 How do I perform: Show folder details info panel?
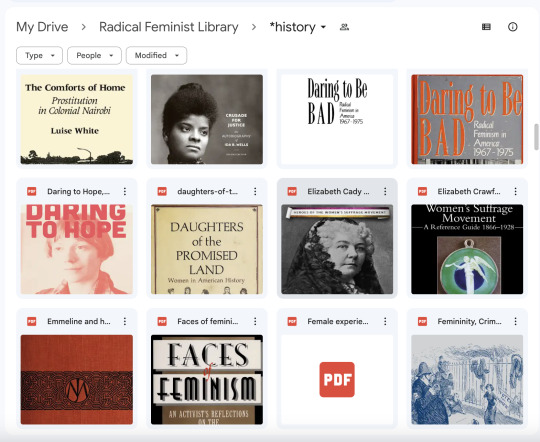click(x=512, y=27)
